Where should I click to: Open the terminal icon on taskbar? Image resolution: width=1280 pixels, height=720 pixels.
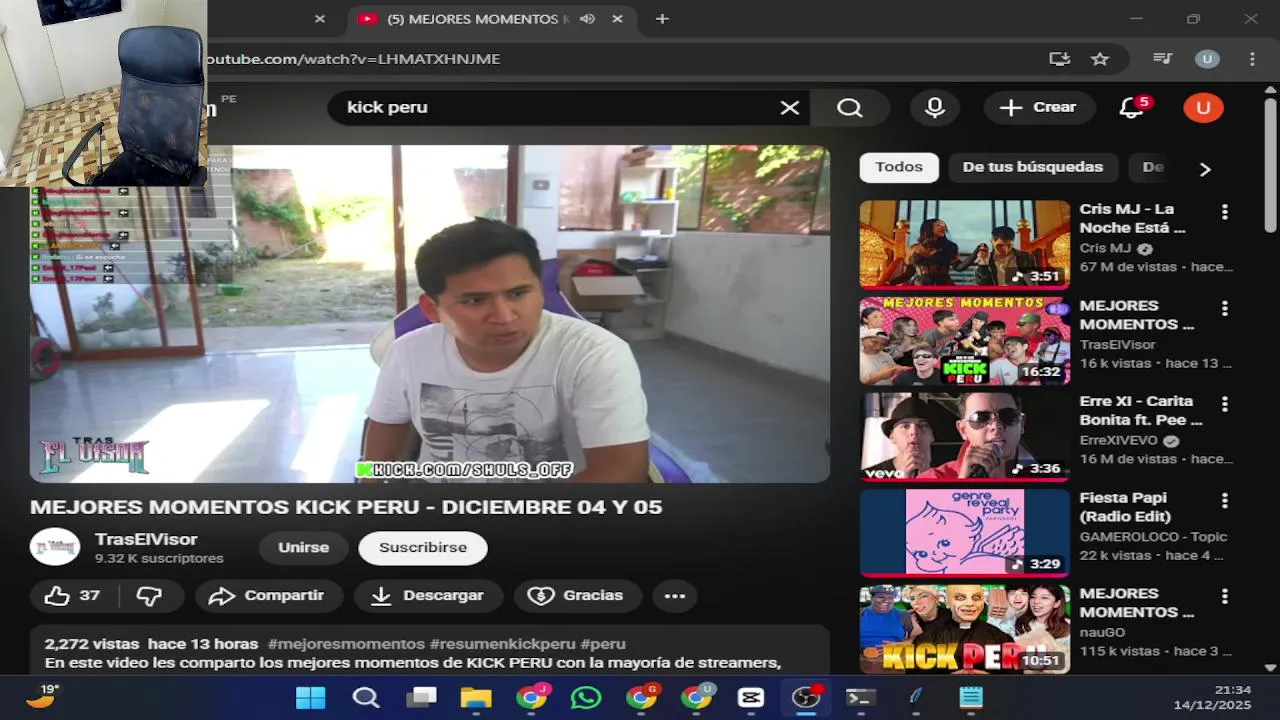pyautogui.click(x=861, y=697)
